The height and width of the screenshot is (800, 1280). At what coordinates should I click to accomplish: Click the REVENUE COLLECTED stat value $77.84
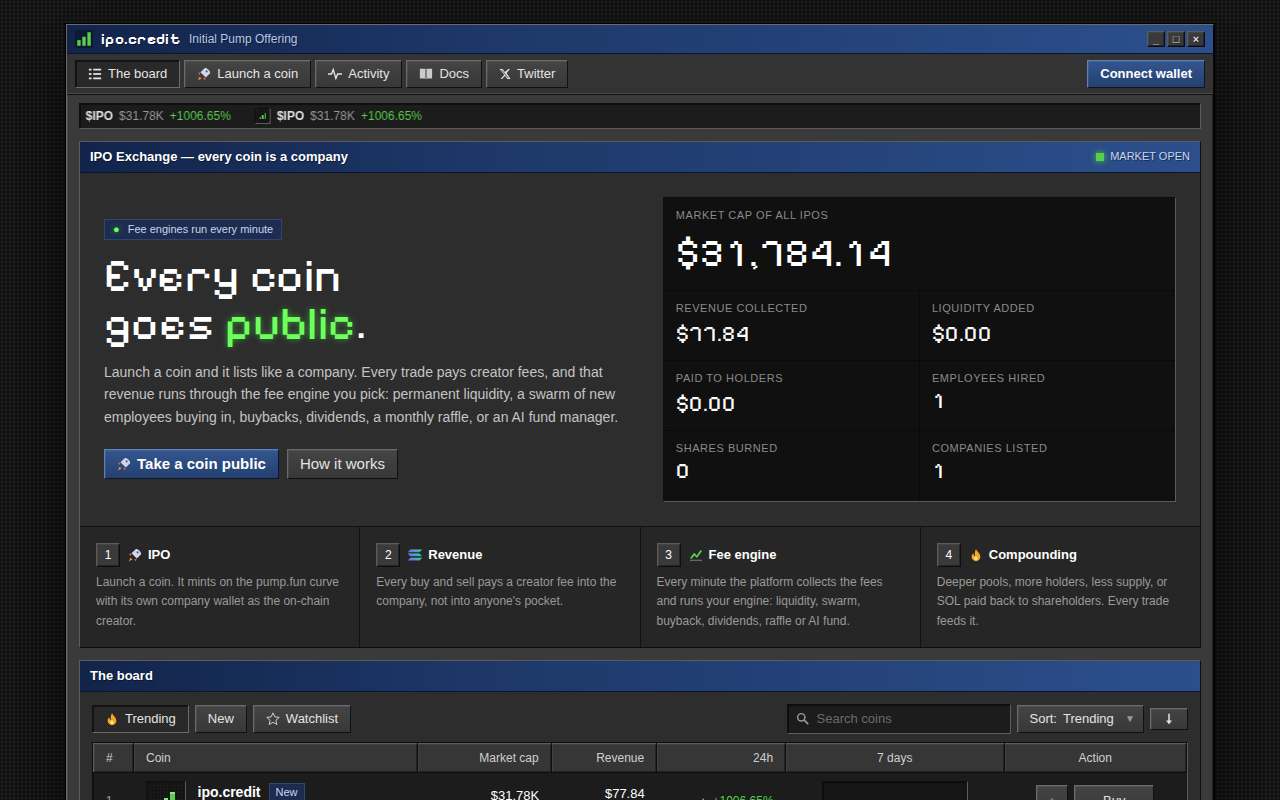[x=712, y=334]
